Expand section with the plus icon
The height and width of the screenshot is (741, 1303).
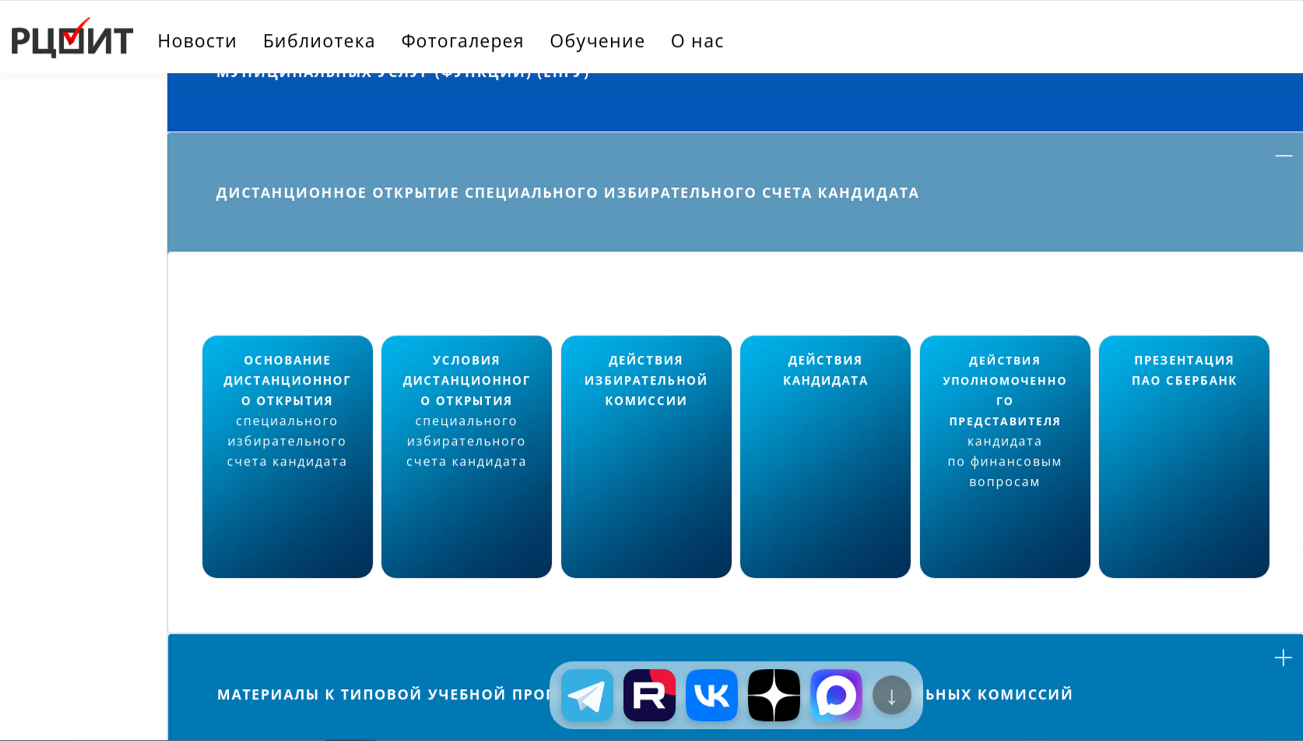click(1283, 658)
